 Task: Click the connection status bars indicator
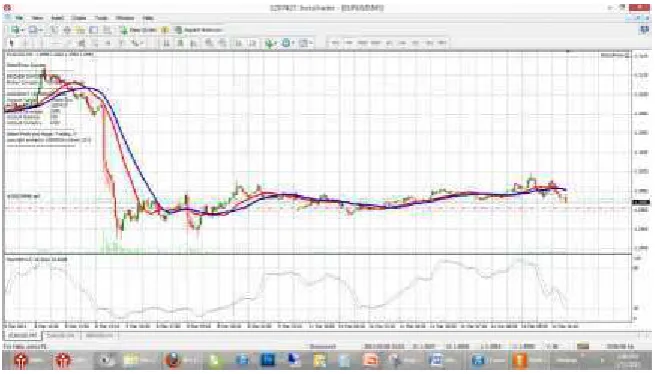pyautogui.click(x=583, y=346)
